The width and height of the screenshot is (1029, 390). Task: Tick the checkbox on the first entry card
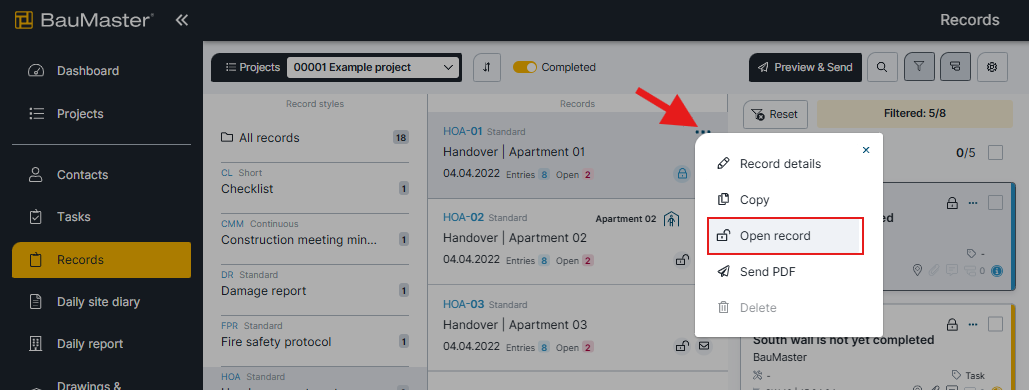click(996, 202)
